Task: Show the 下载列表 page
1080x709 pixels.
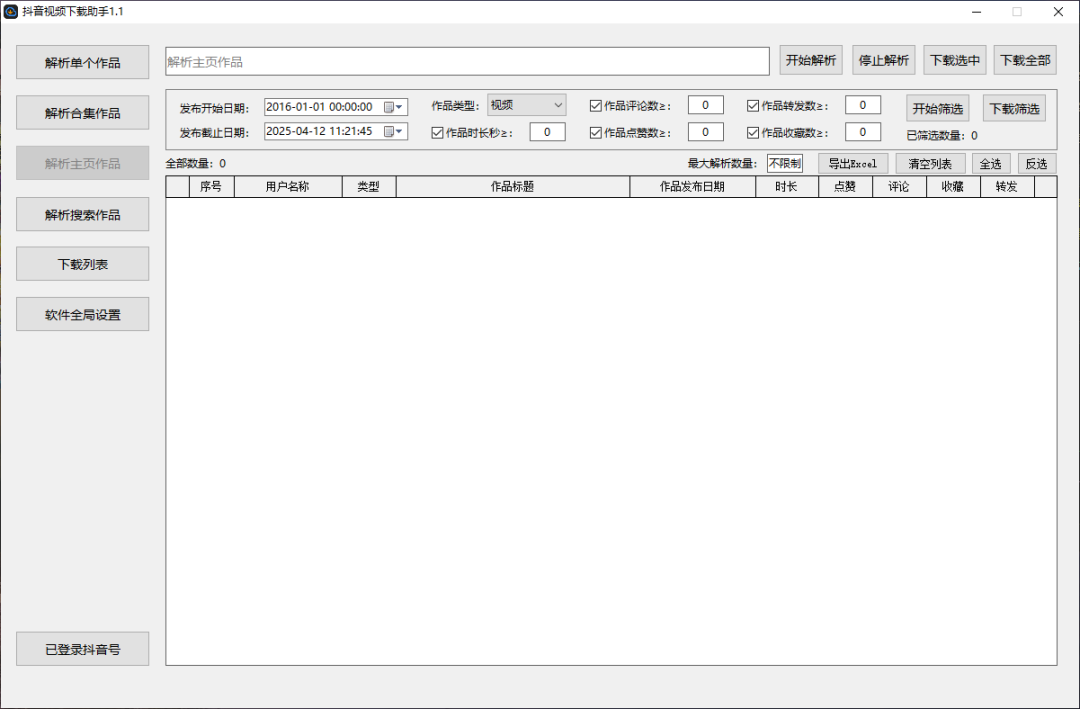Action: click(83, 264)
